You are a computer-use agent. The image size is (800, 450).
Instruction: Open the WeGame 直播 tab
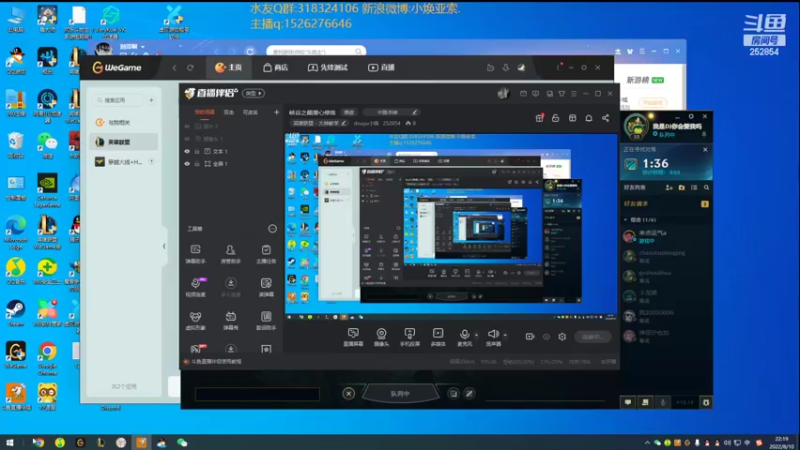[x=382, y=67]
